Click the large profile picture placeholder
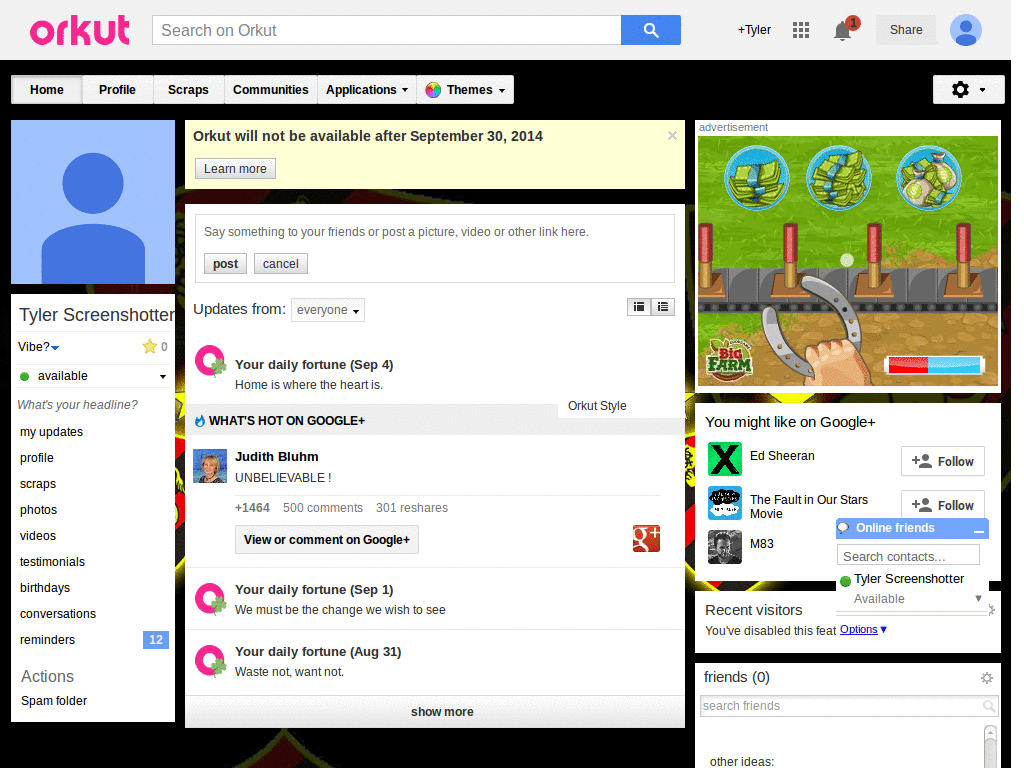 click(x=93, y=202)
